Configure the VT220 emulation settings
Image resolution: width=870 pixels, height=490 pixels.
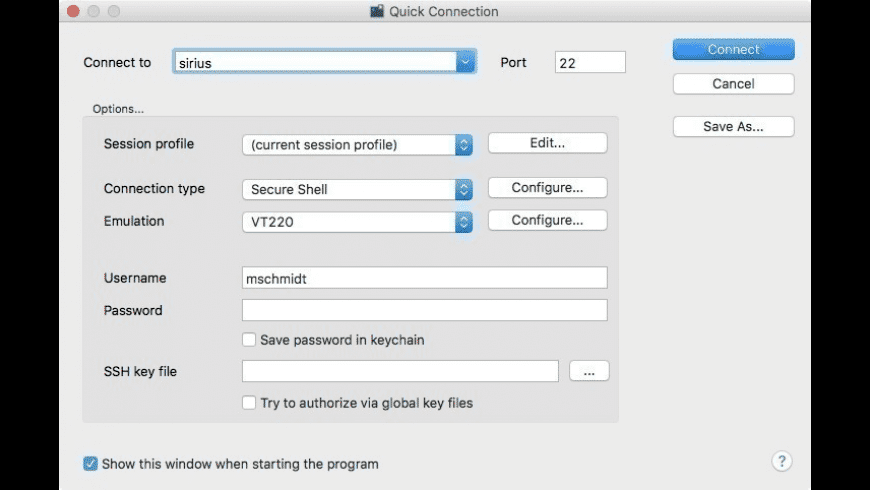547,220
